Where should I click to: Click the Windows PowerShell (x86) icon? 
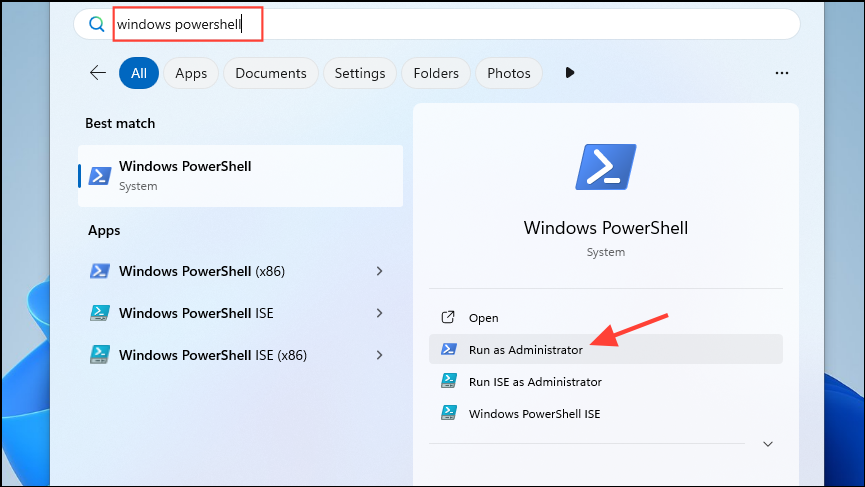[x=100, y=271]
